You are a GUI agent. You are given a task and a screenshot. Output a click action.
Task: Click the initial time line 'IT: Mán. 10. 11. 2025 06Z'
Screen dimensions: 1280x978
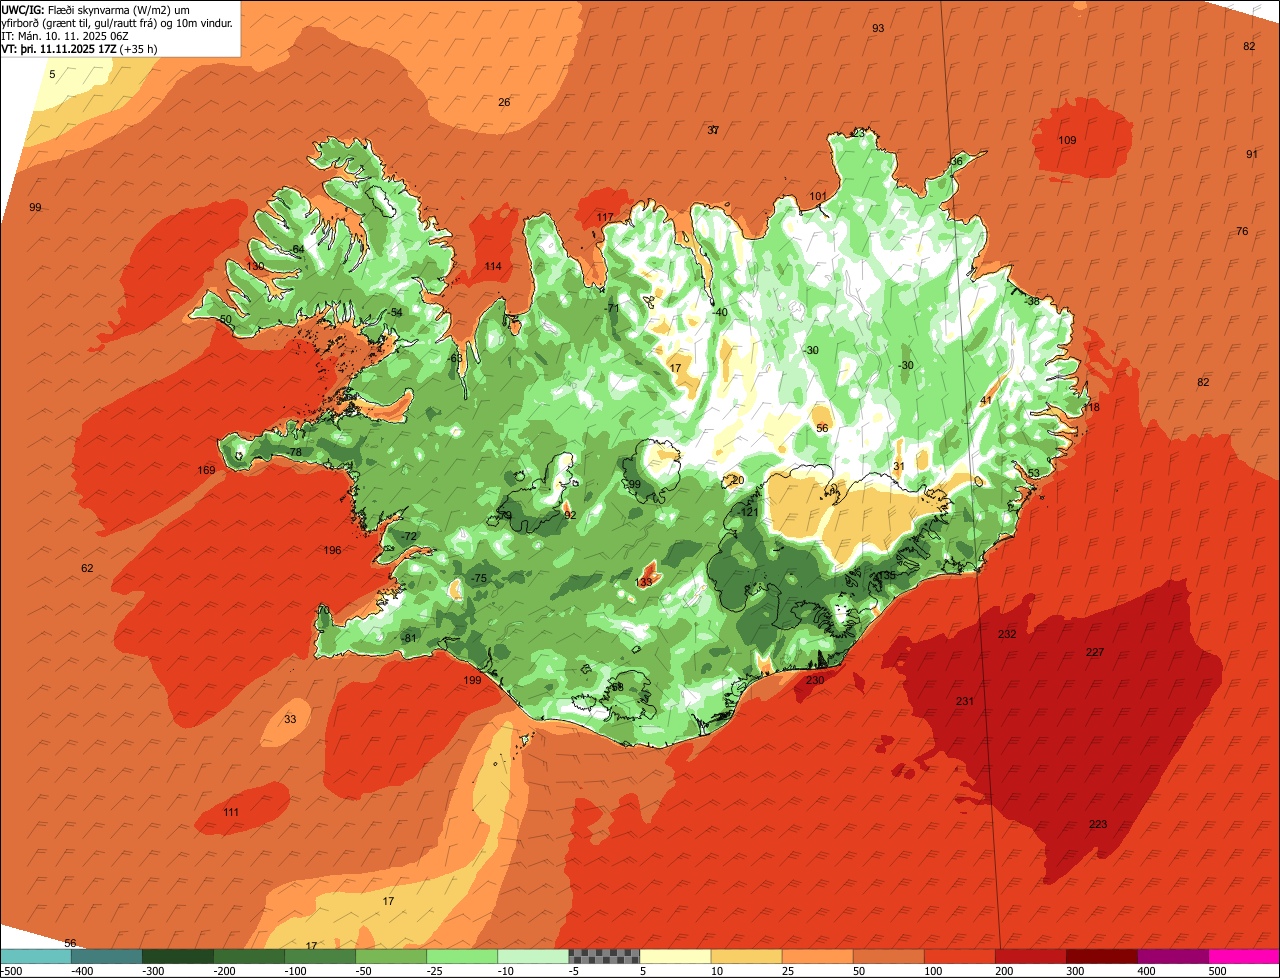point(63,35)
